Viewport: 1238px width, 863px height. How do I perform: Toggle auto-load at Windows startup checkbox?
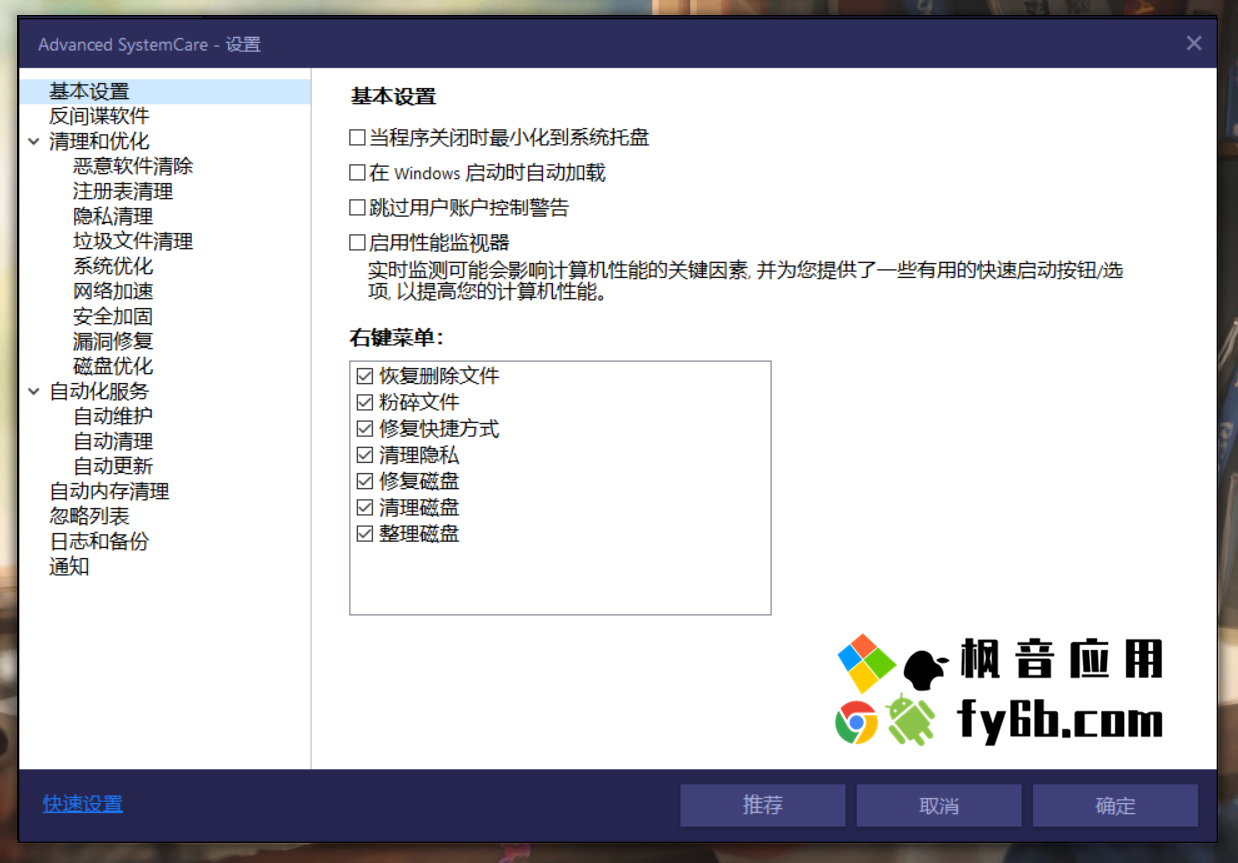[x=357, y=173]
